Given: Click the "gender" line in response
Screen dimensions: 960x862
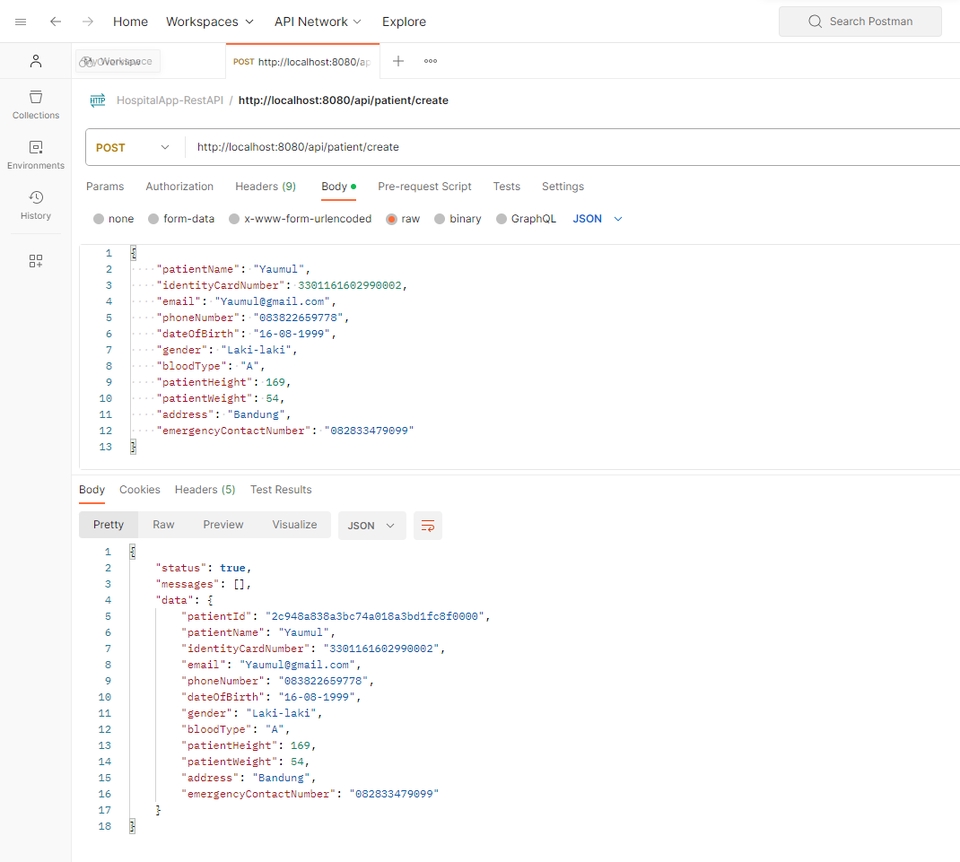Looking at the screenshot, I should tap(251, 713).
